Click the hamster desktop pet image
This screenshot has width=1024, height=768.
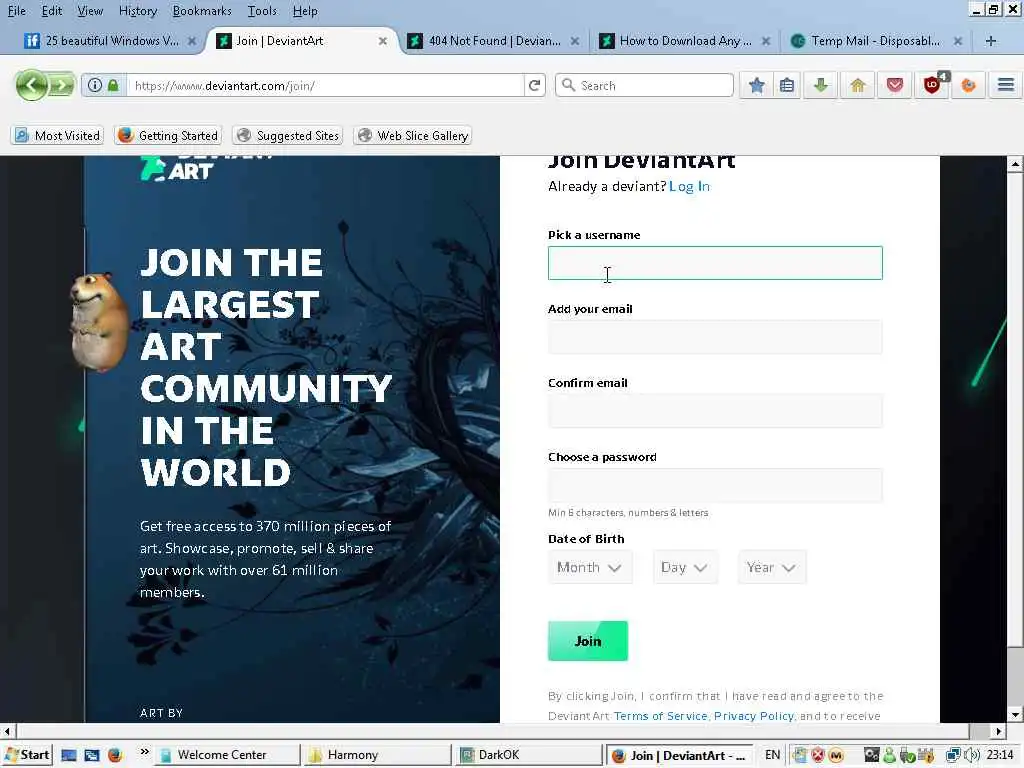(x=99, y=321)
